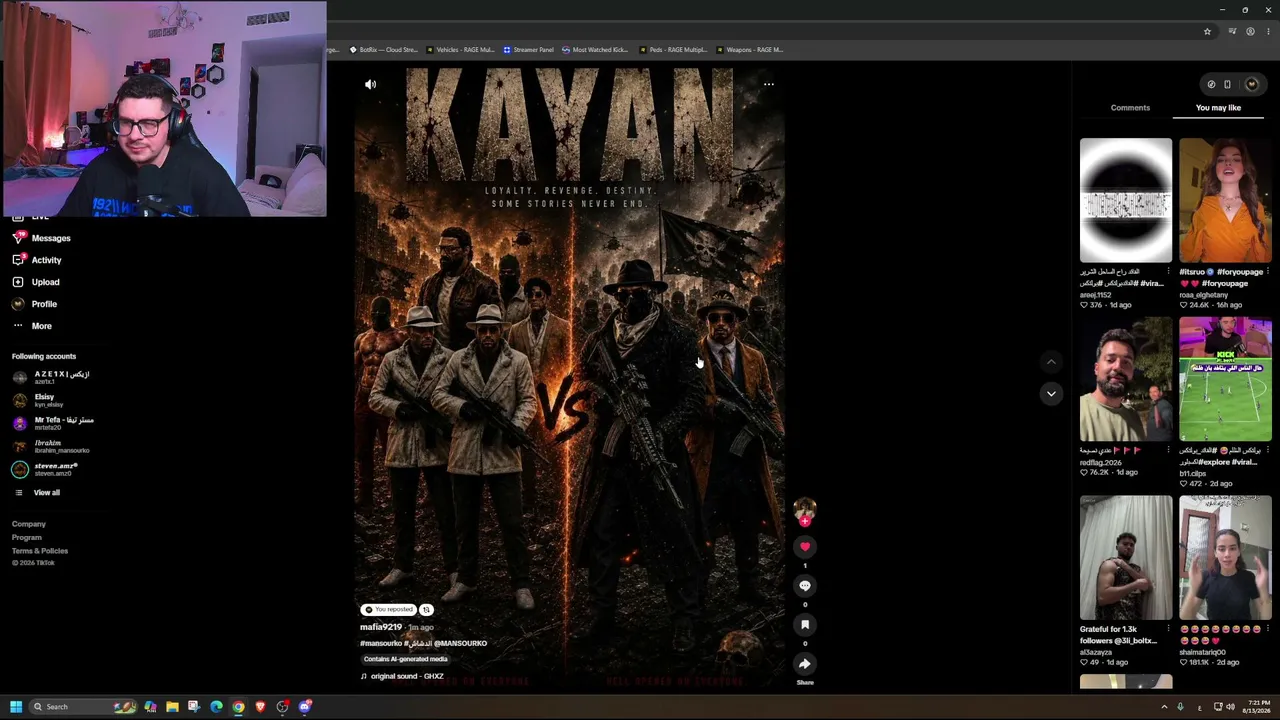Open the Chrome three-dot menu
Image resolution: width=1280 pixels, height=720 pixels.
(1269, 31)
